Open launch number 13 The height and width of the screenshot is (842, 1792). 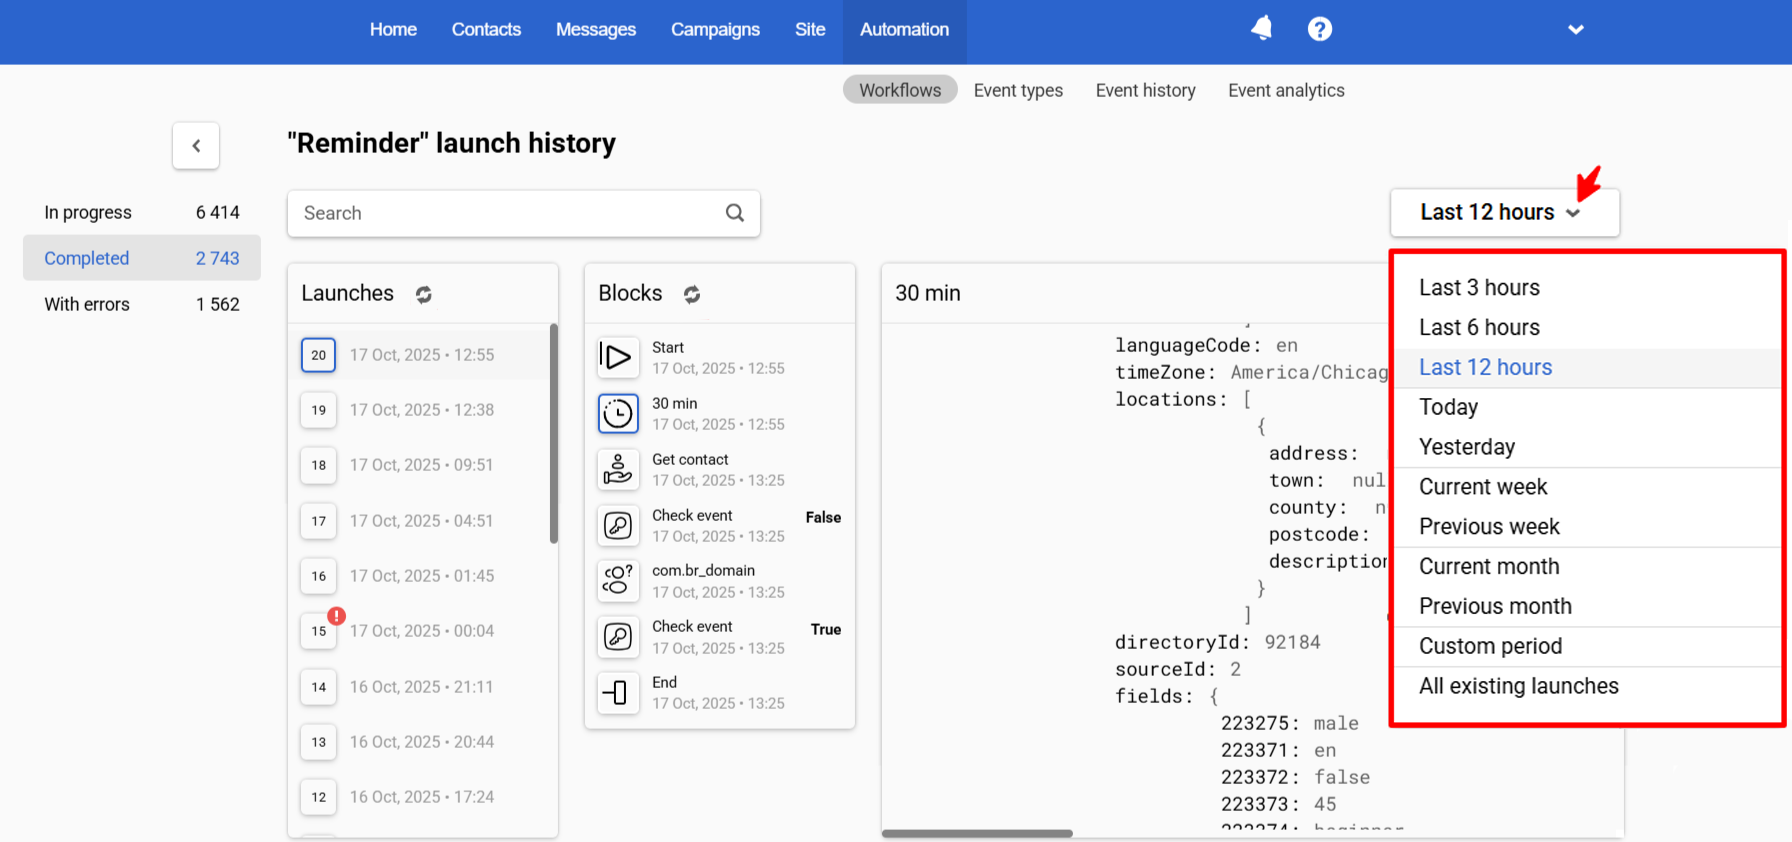pyautogui.click(x=318, y=742)
